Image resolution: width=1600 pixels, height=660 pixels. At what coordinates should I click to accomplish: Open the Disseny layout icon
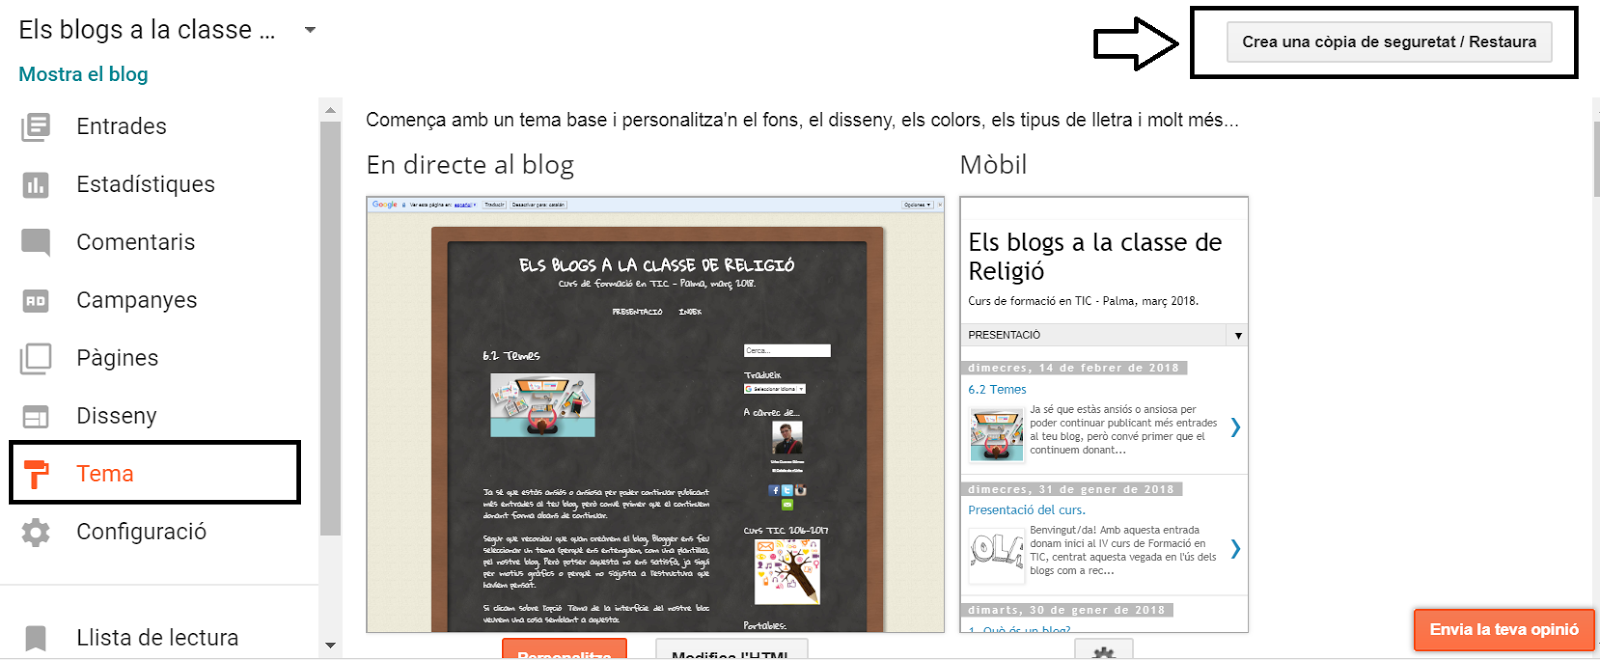coord(36,417)
